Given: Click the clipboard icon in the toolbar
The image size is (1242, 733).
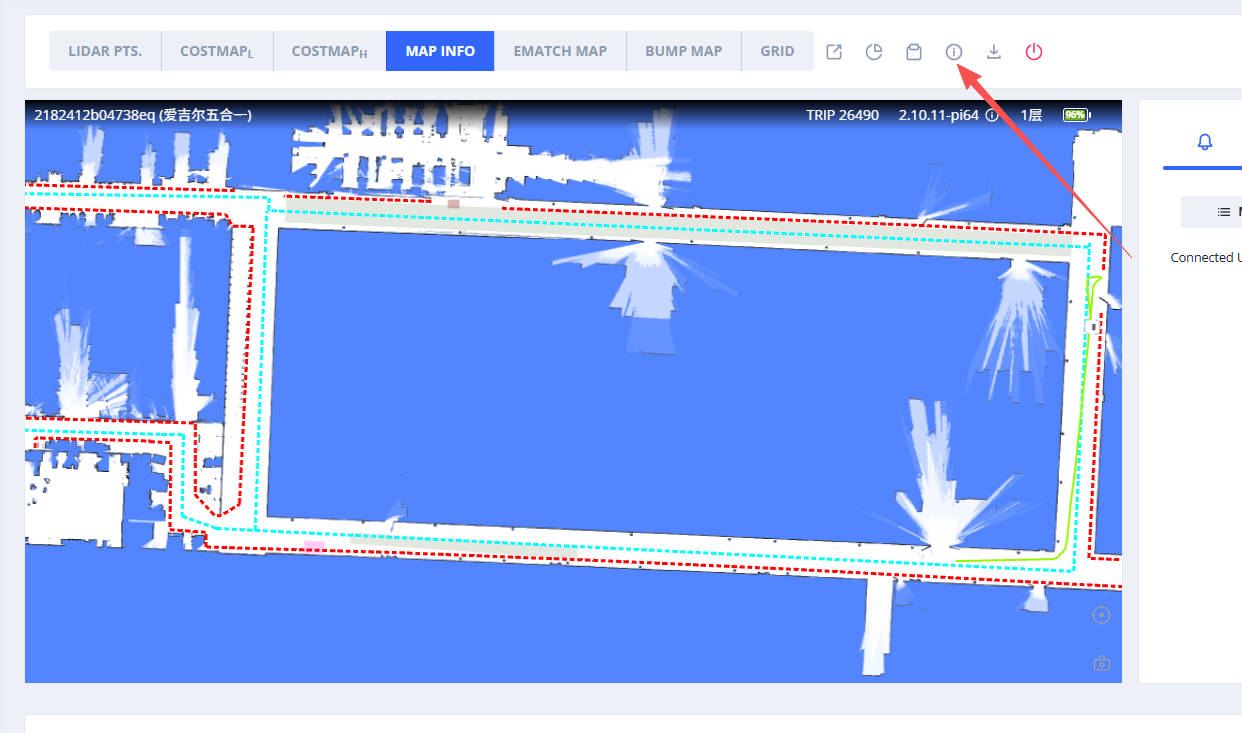Looking at the screenshot, I should (x=913, y=52).
